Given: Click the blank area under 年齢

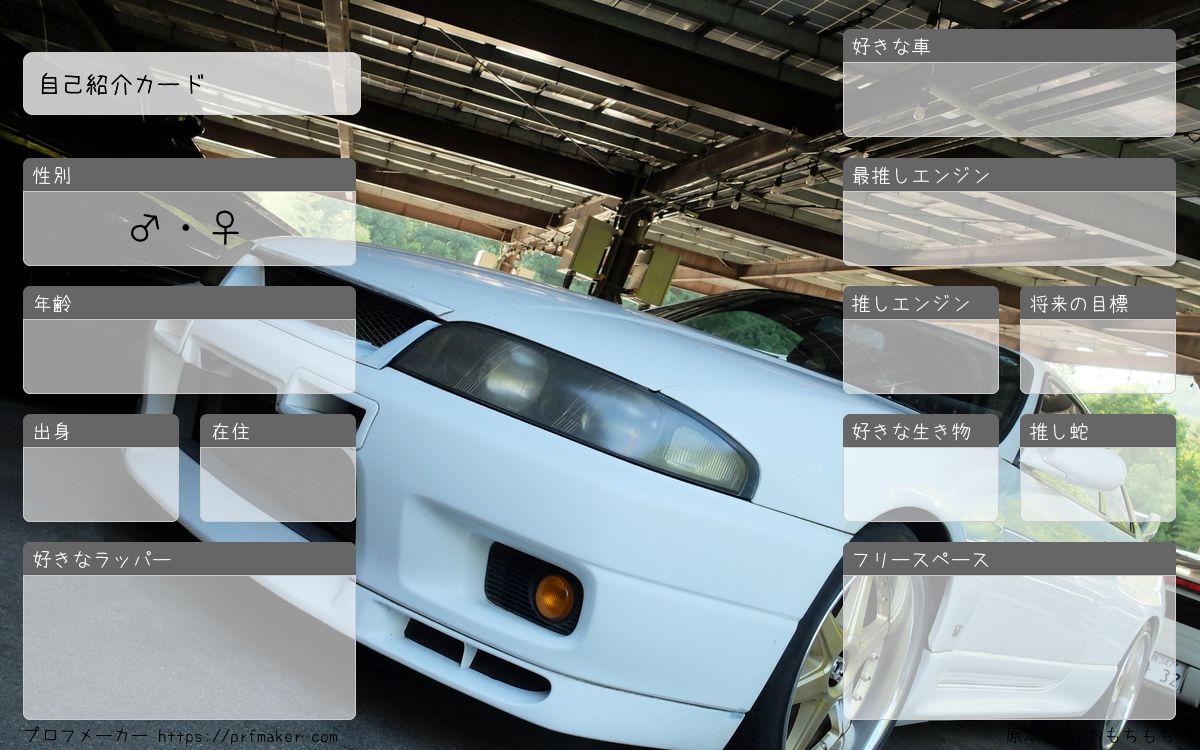Looking at the screenshot, I should coord(189,356).
